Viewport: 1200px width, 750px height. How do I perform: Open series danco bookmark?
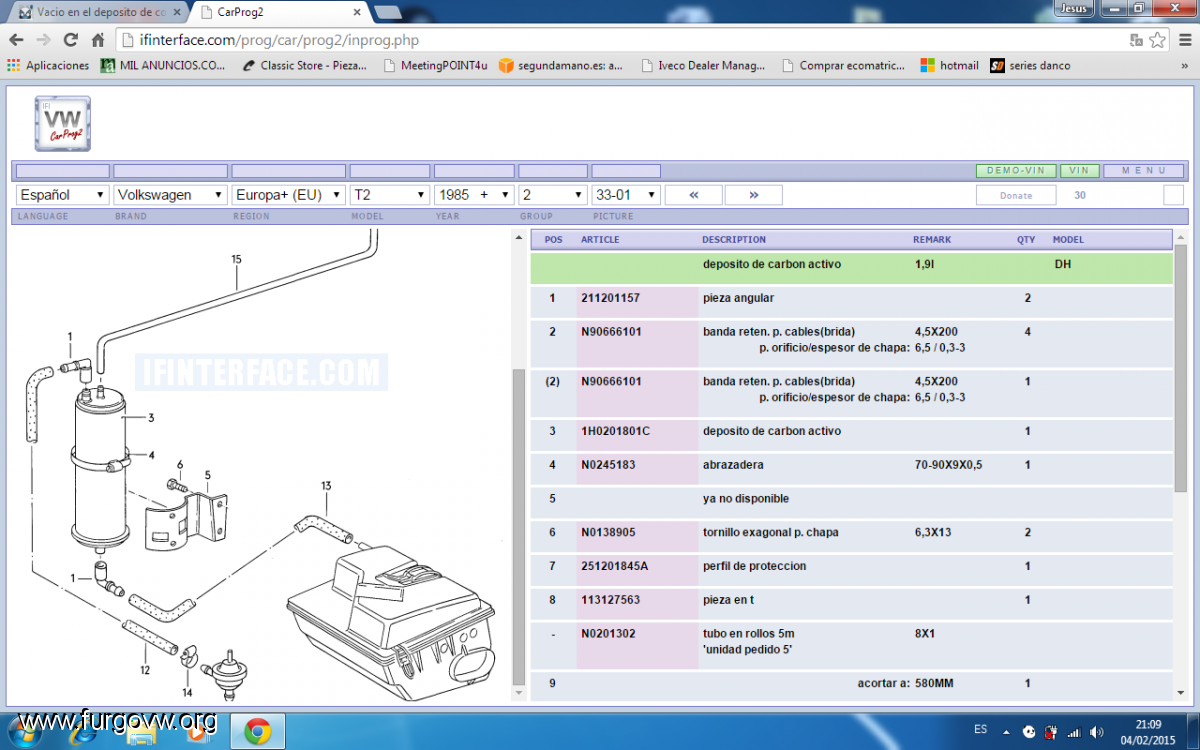(1030, 66)
